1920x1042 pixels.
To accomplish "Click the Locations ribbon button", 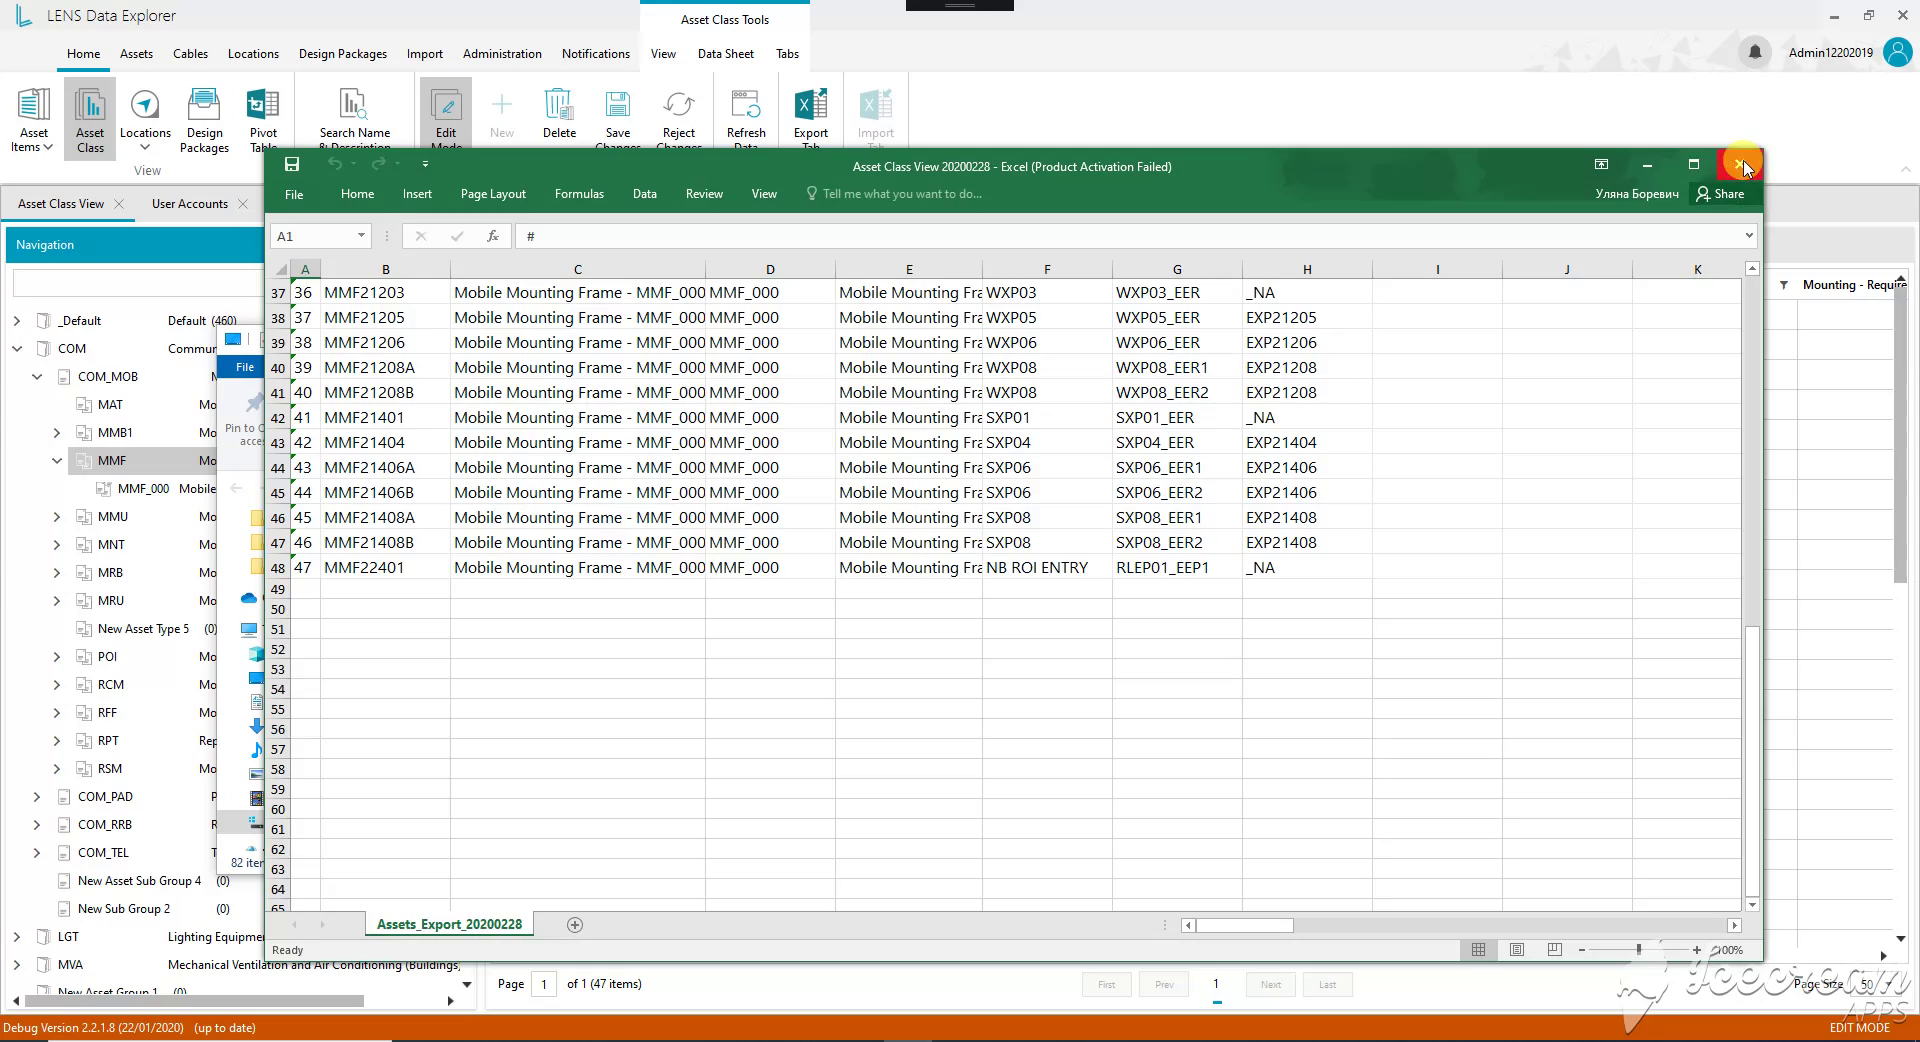I will [145, 118].
